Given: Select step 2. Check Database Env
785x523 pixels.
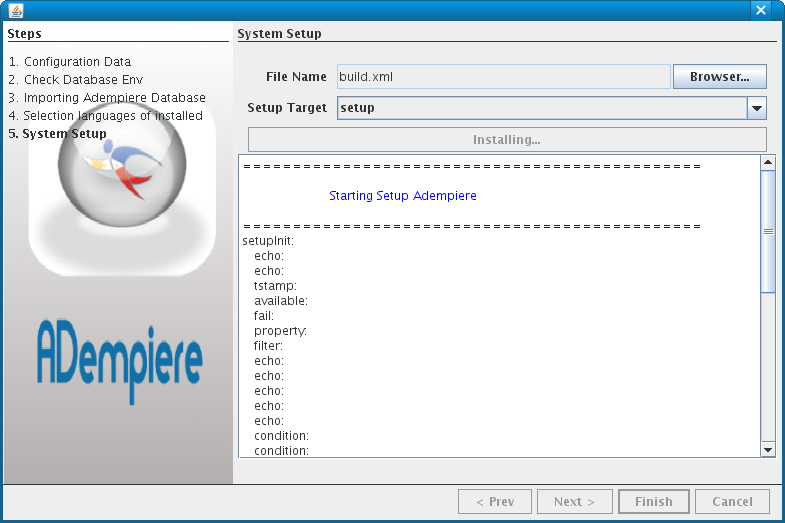Looking at the screenshot, I should (76, 80).
